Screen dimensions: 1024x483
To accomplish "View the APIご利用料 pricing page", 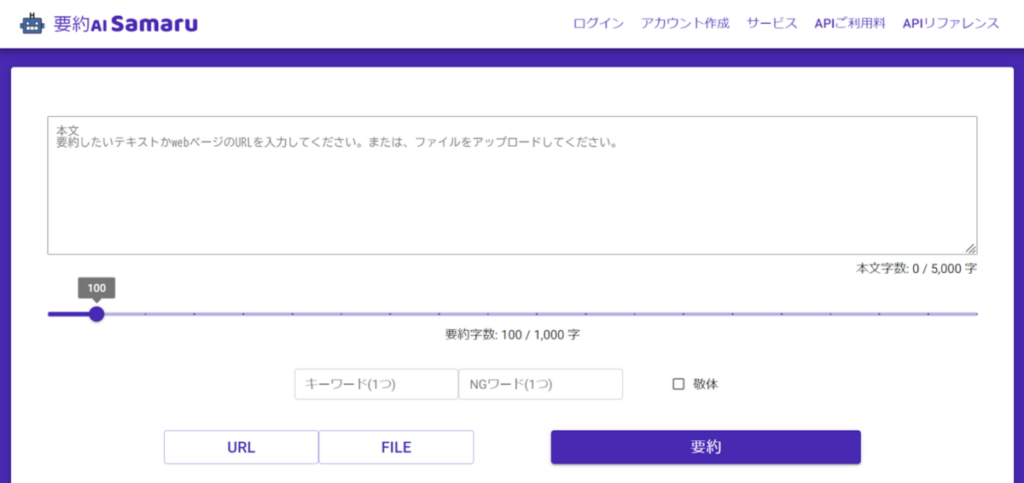I will [x=850, y=24].
